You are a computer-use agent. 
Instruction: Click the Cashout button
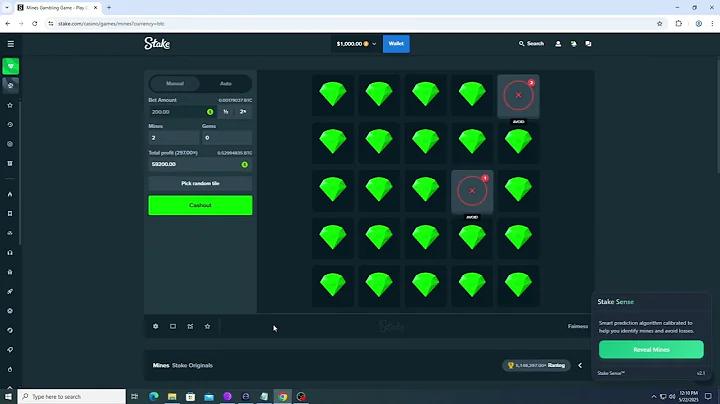[x=200, y=205]
